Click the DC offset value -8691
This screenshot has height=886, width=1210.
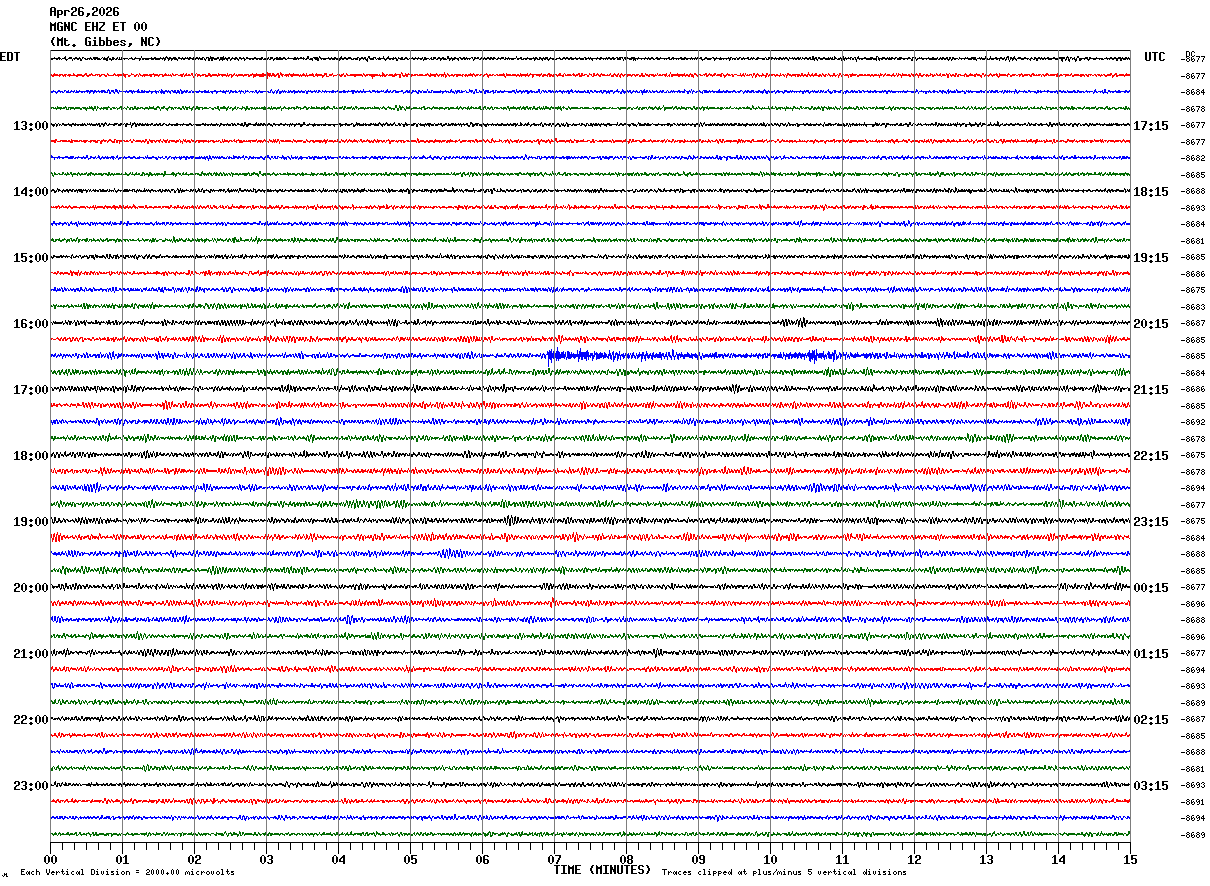[x=1194, y=802]
